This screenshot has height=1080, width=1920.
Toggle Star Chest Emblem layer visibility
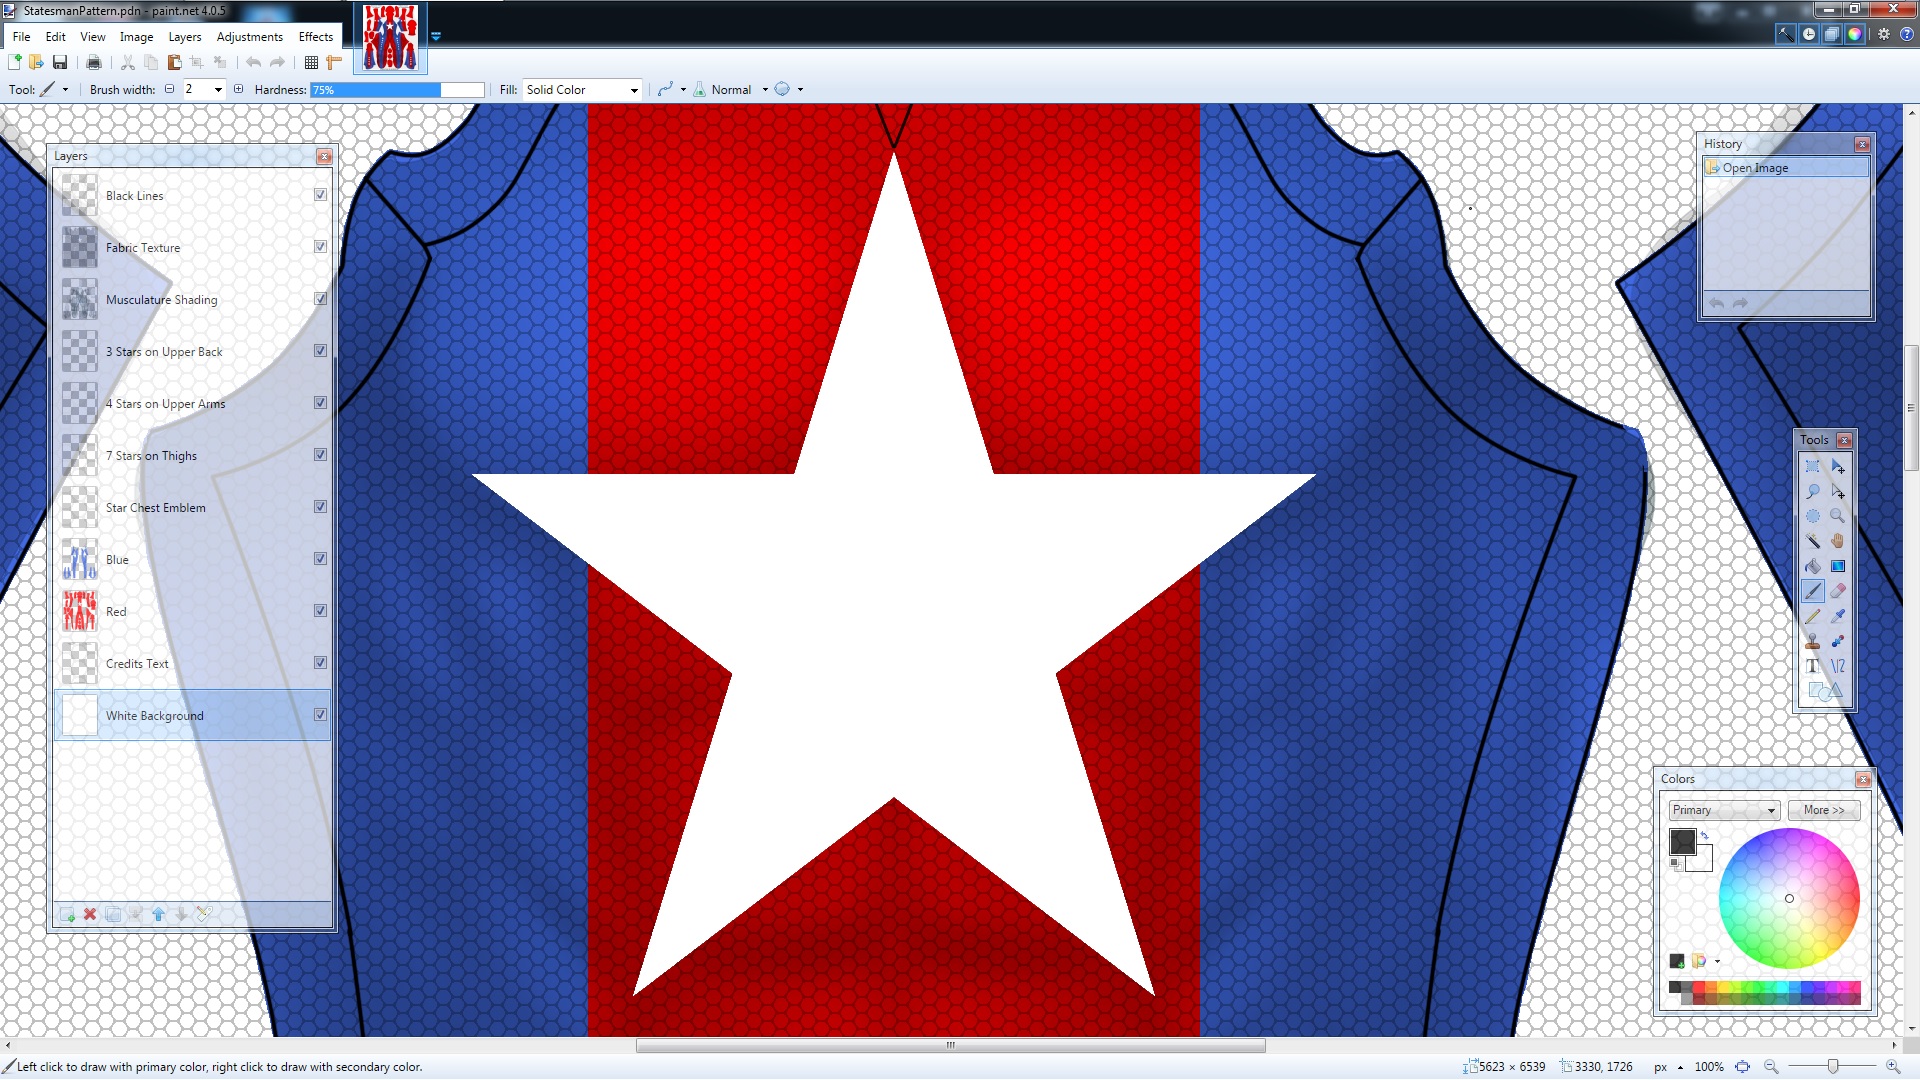[320, 507]
